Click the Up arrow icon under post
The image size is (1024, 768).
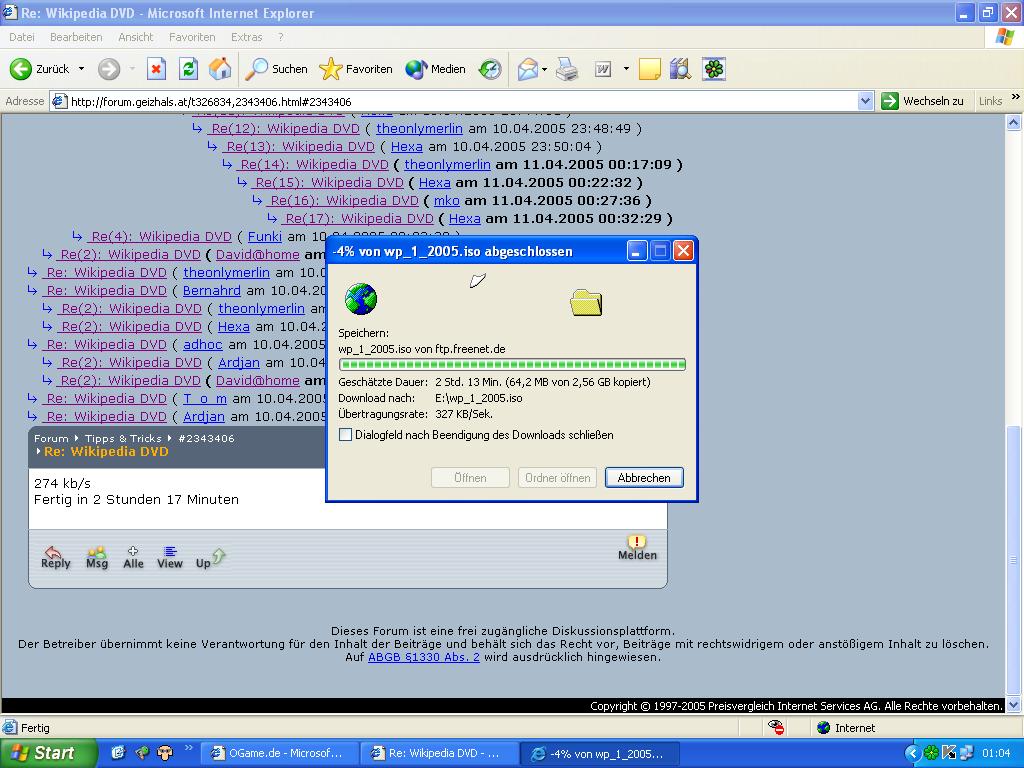210,558
